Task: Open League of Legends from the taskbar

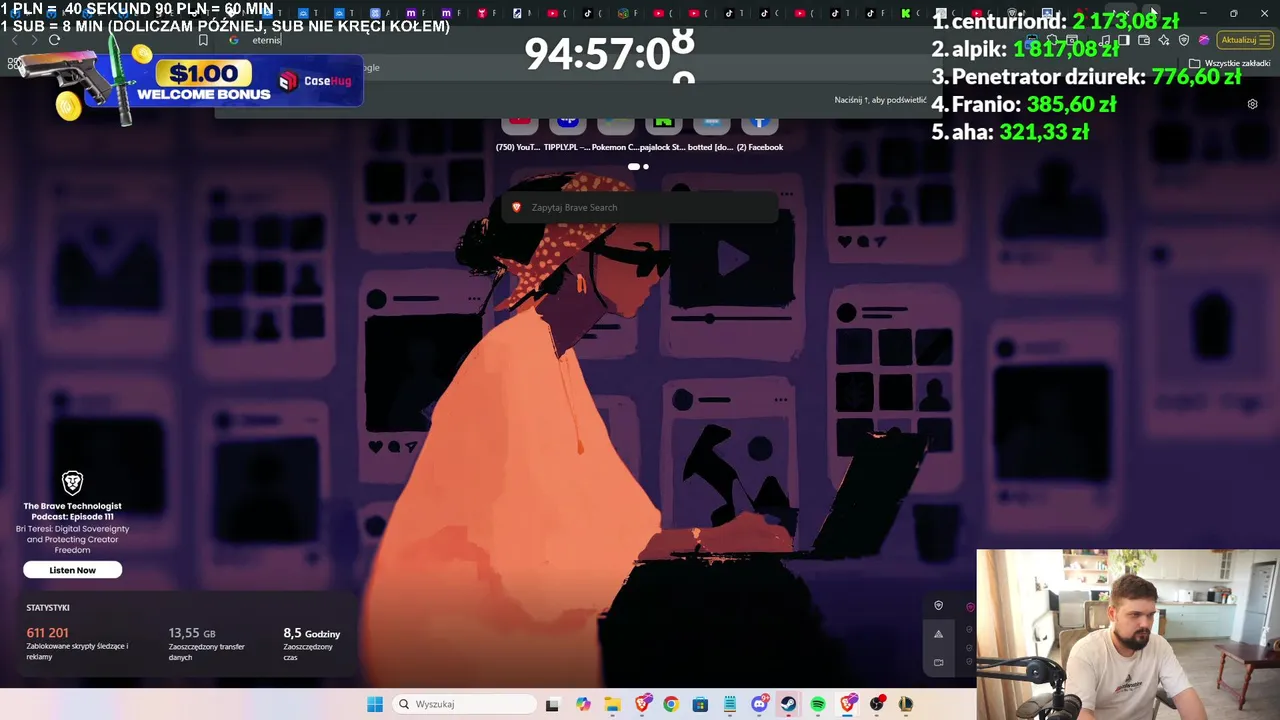Action: (906, 704)
